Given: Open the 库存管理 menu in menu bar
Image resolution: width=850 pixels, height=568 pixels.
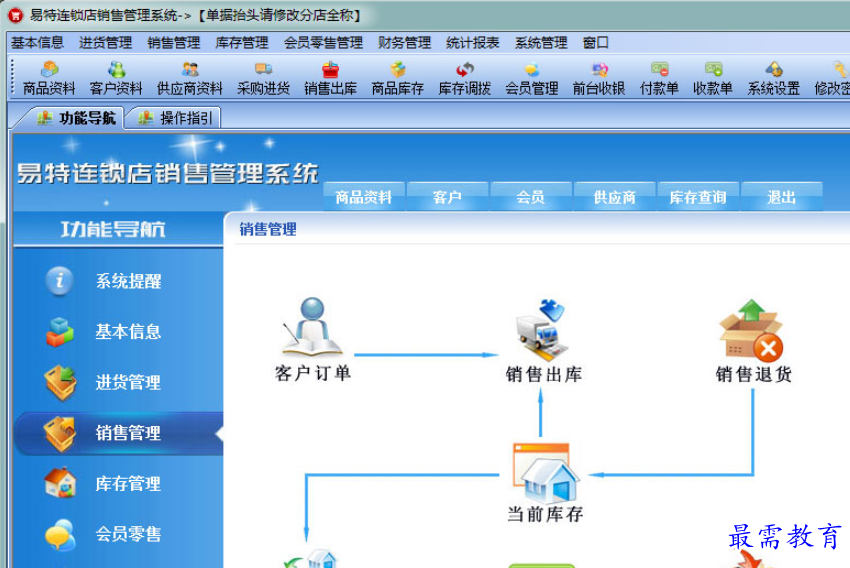Looking at the screenshot, I should 242,42.
